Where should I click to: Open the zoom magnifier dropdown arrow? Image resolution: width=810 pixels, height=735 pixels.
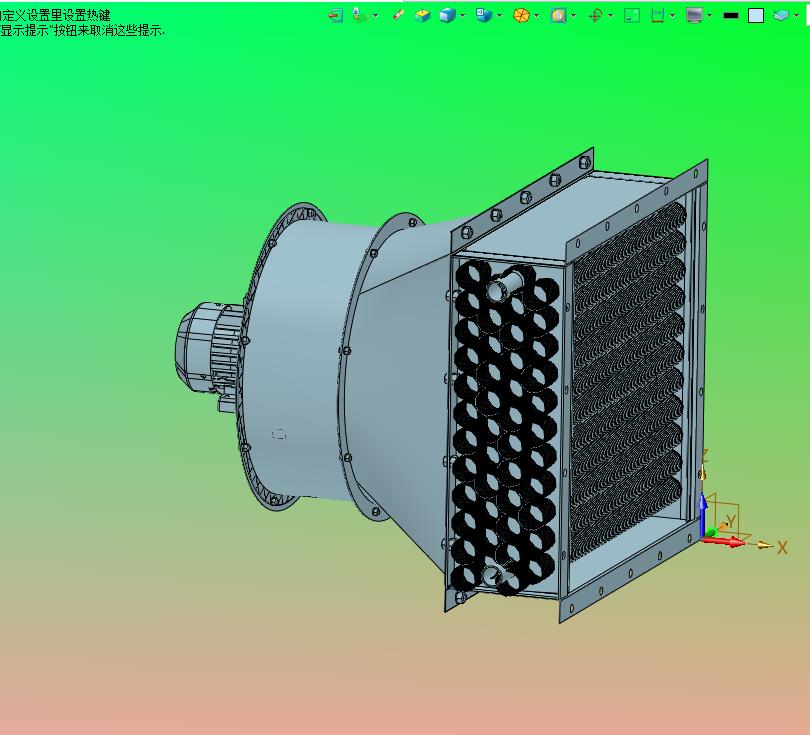(x=574, y=16)
